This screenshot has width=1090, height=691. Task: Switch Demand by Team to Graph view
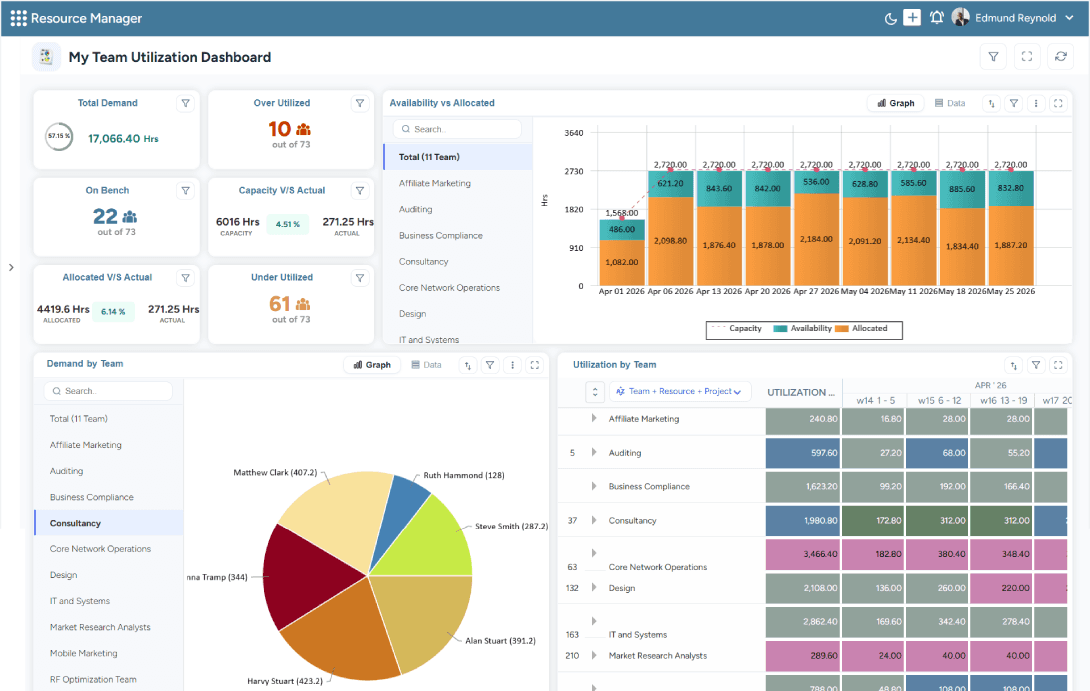click(x=372, y=365)
